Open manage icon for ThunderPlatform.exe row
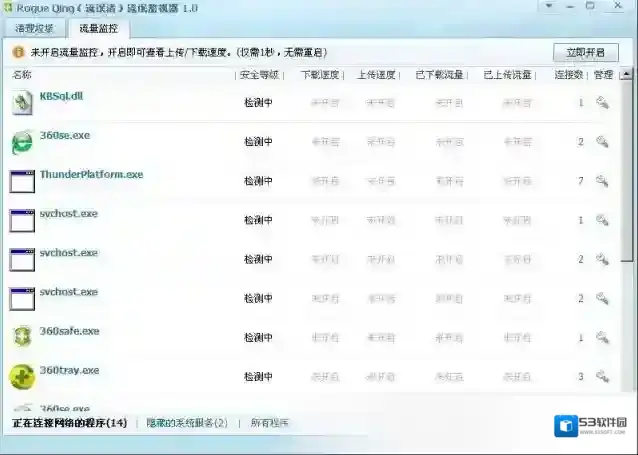638x455 pixels. pyautogui.click(x=602, y=181)
